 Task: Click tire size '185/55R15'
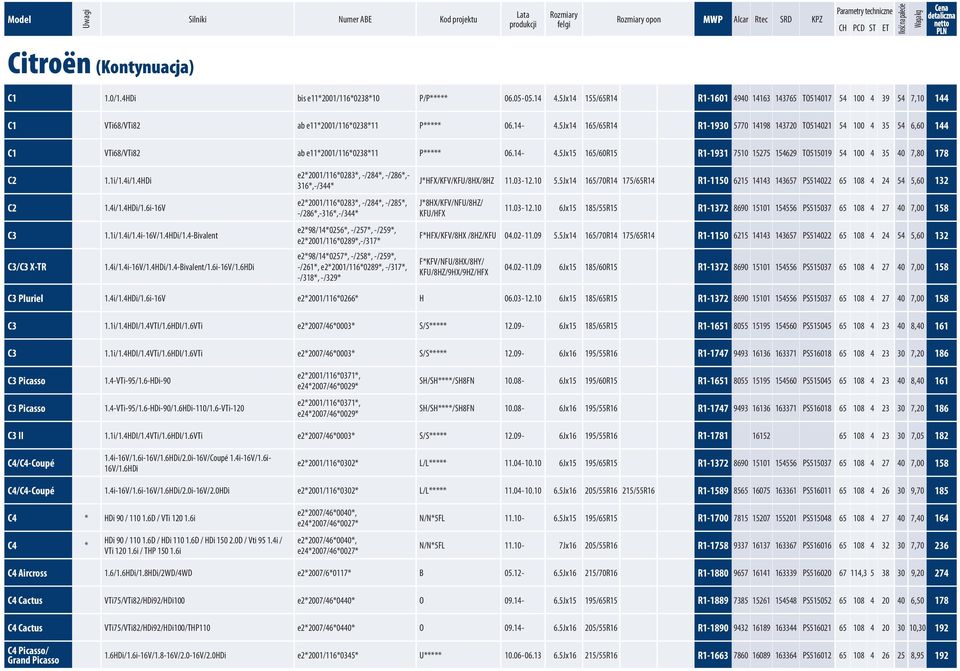click(x=601, y=208)
